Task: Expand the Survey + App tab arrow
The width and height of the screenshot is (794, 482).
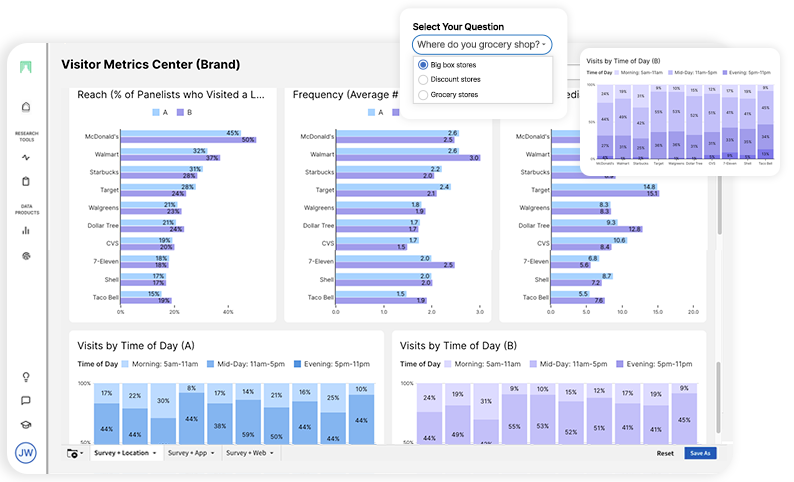Action: pos(213,453)
